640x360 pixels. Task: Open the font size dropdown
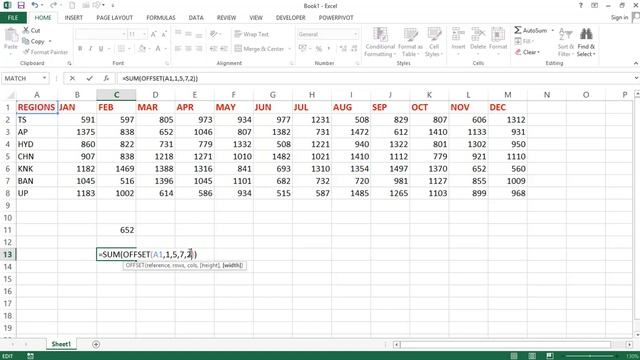144,34
